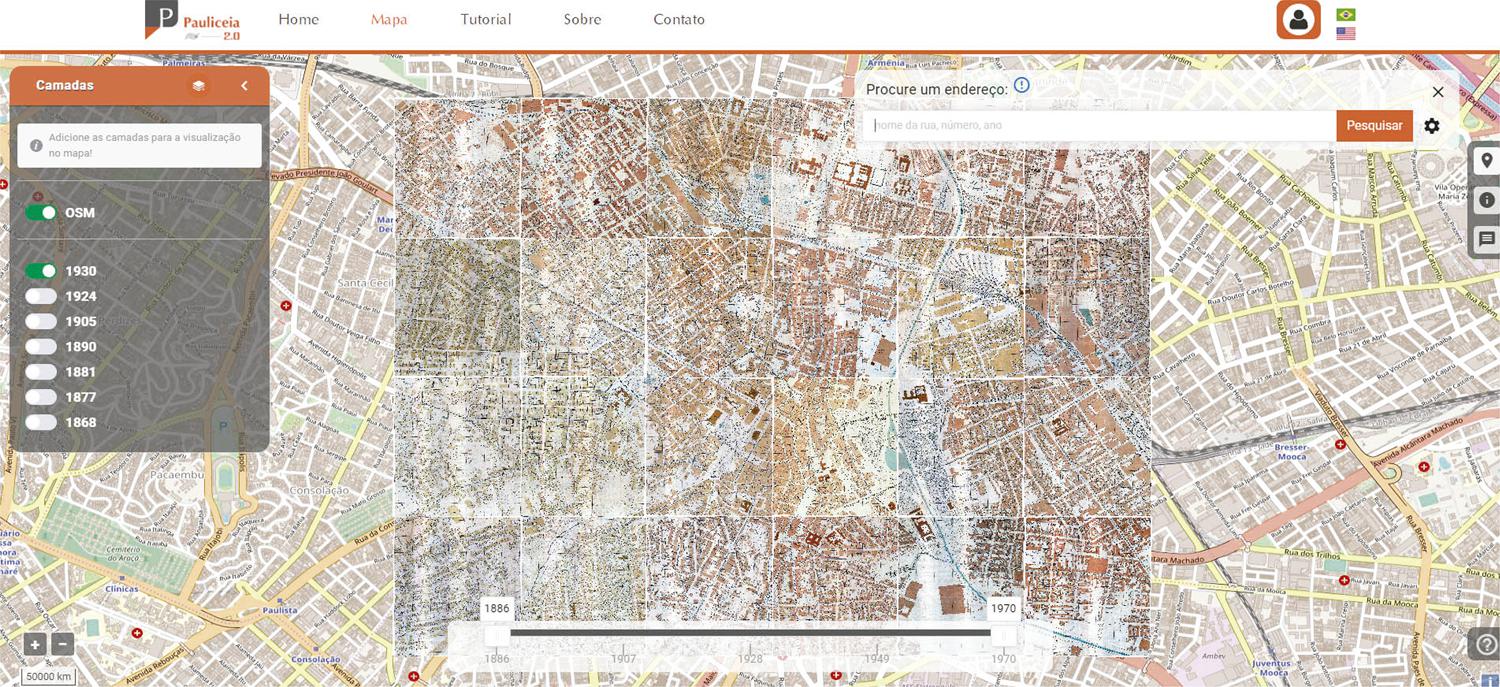Go to the Sobre page
This screenshot has height=687, width=1500.
(x=582, y=19)
